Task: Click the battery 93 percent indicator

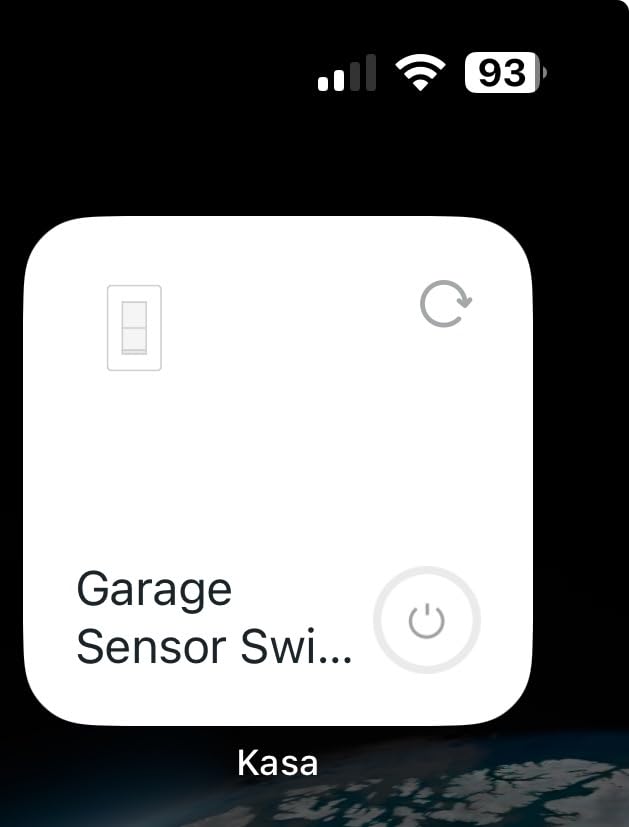Action: [x=506, y=73]
